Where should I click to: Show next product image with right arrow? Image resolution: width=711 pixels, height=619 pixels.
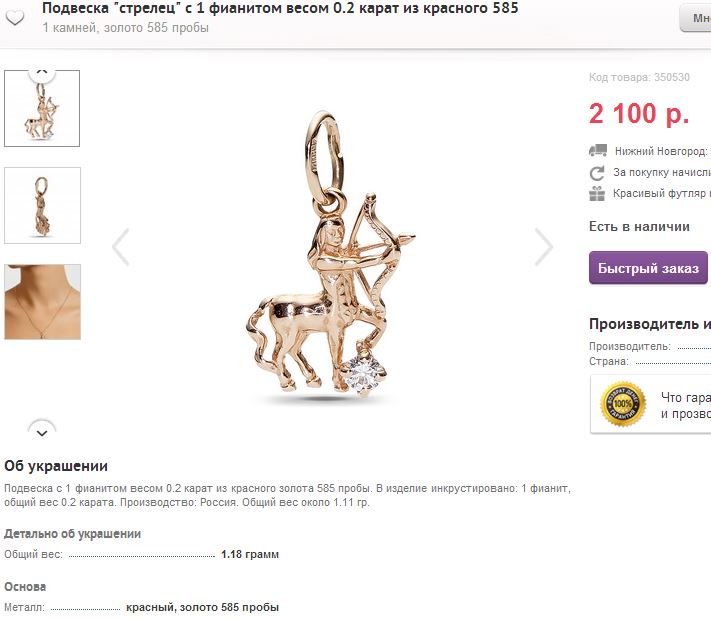pos(543,247)
